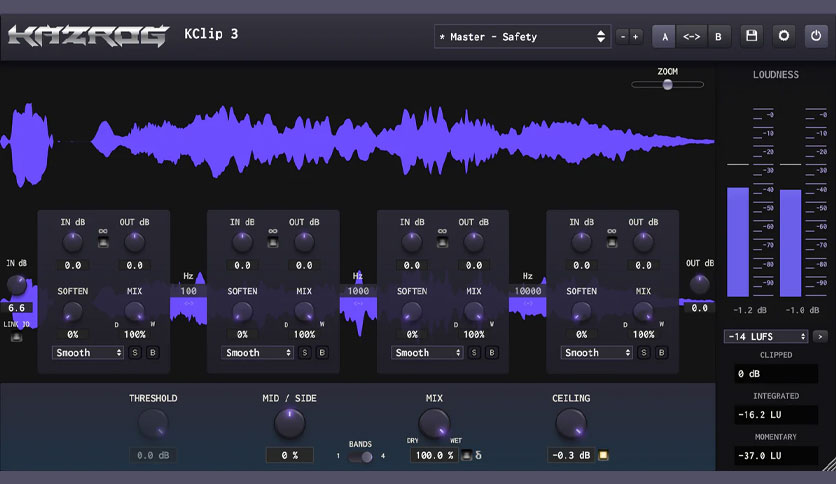Image resolution: width=836 pixels, height=484 pixels.
Task: Click the main IN dB knob
Action: point(16,285)
